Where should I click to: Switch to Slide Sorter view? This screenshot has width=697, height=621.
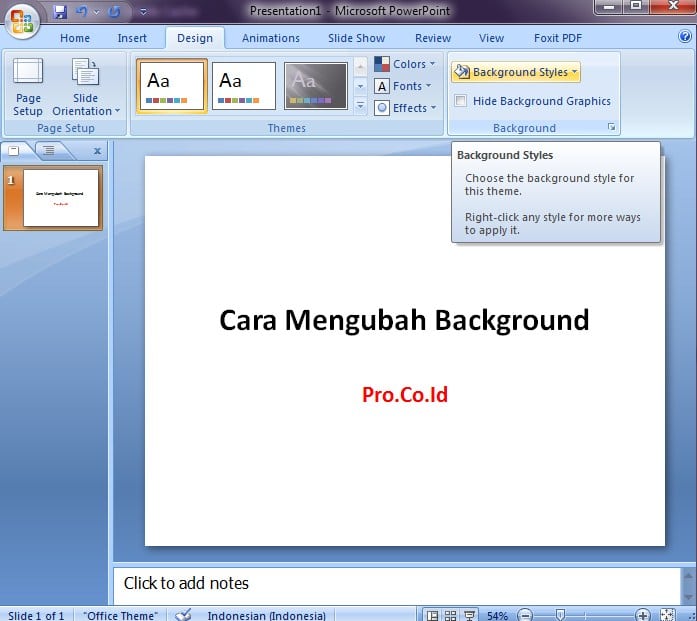pyautogui.click(x=450, y=615)
